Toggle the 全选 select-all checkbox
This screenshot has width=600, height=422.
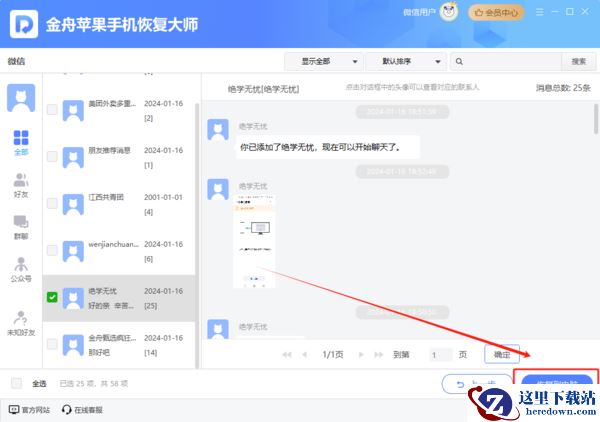(16, 383)
